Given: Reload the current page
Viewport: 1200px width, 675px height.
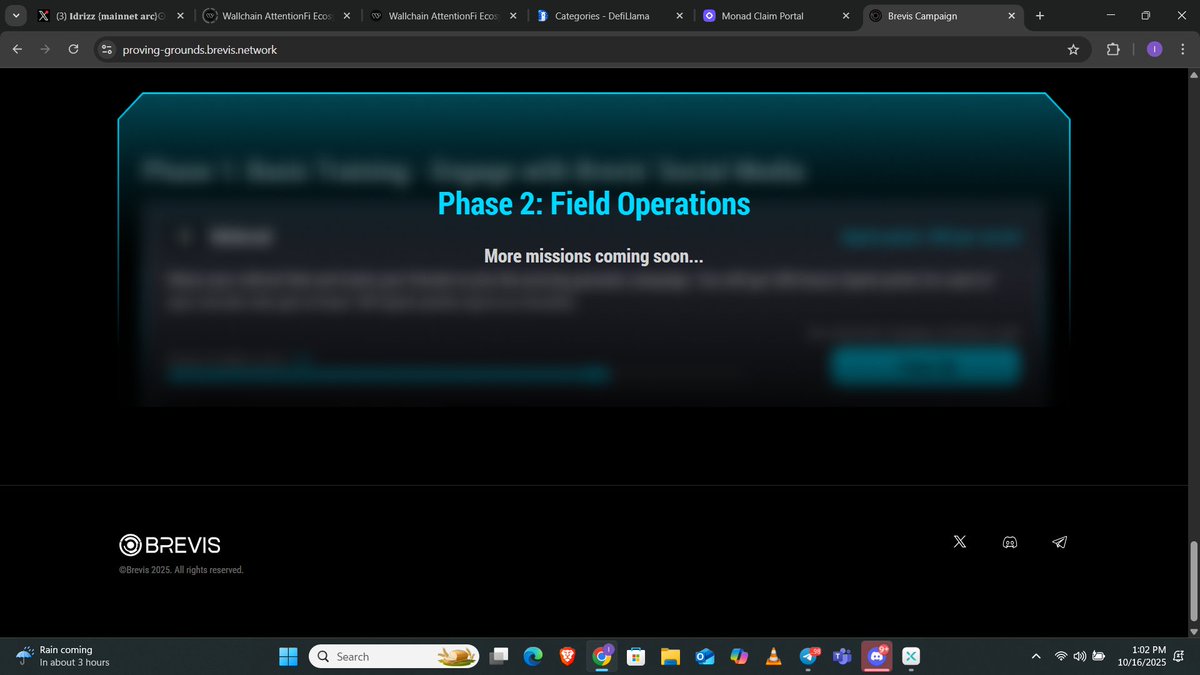Looking at the screenshot, I should coord(74,49).
